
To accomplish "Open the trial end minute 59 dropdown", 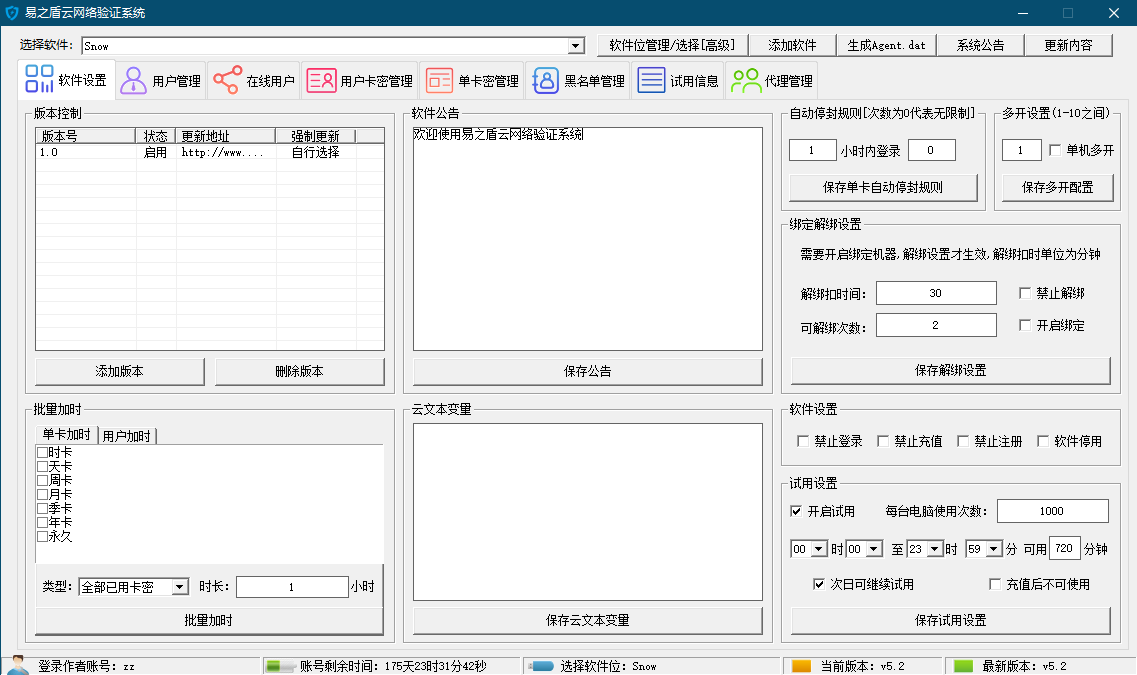I will pos(994,549).
